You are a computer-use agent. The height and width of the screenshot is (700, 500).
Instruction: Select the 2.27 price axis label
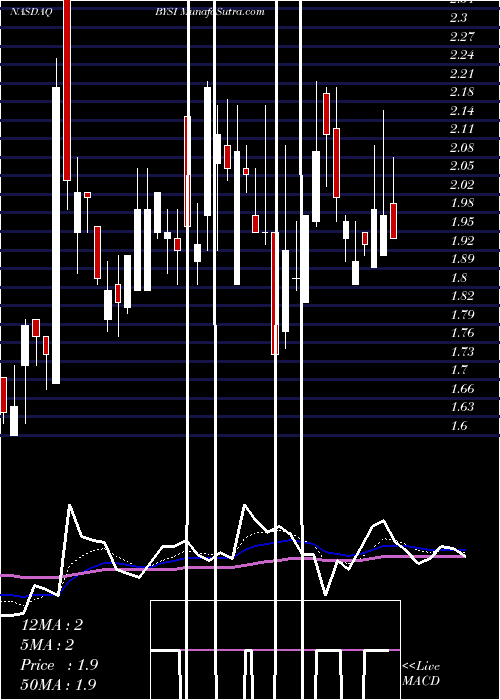click(462, 36)
